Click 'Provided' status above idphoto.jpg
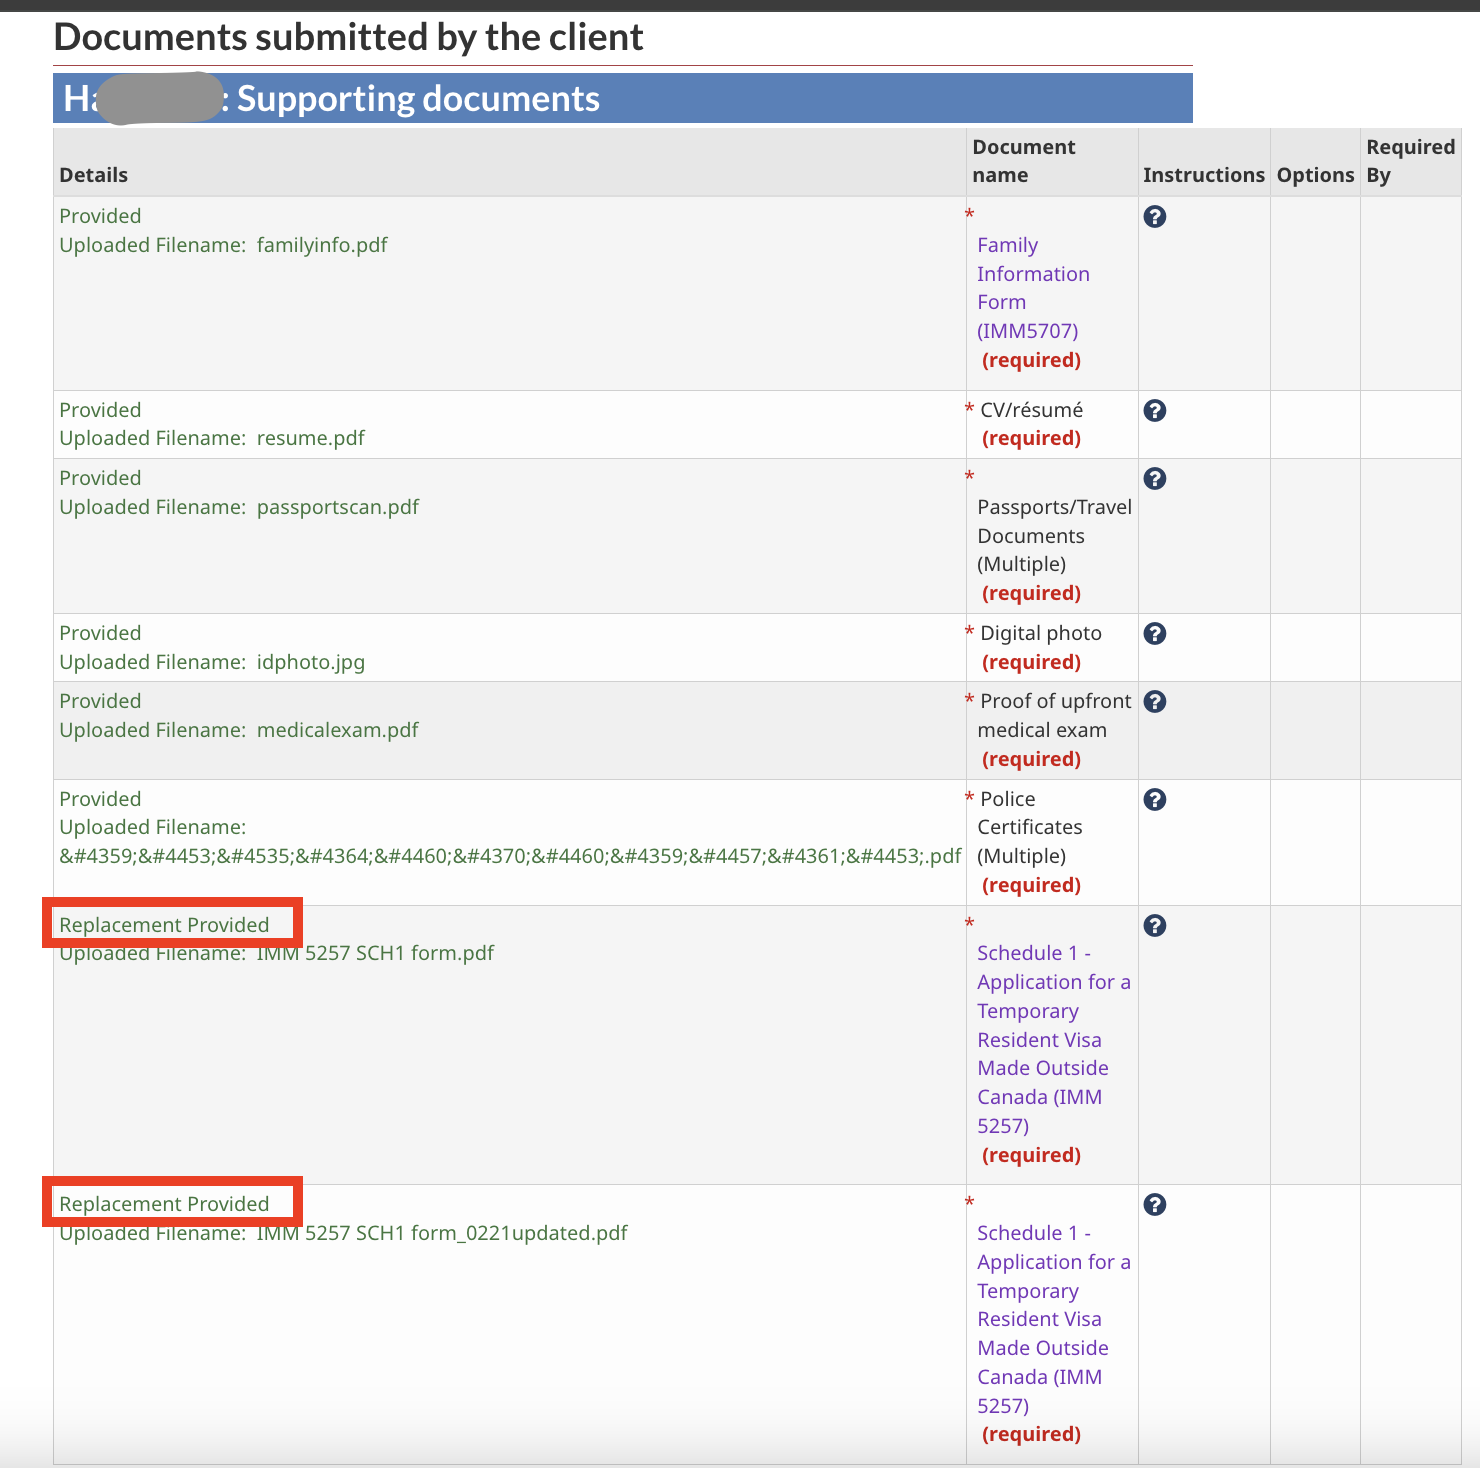Screen dimensions: 1480x1468 [100, 633]
